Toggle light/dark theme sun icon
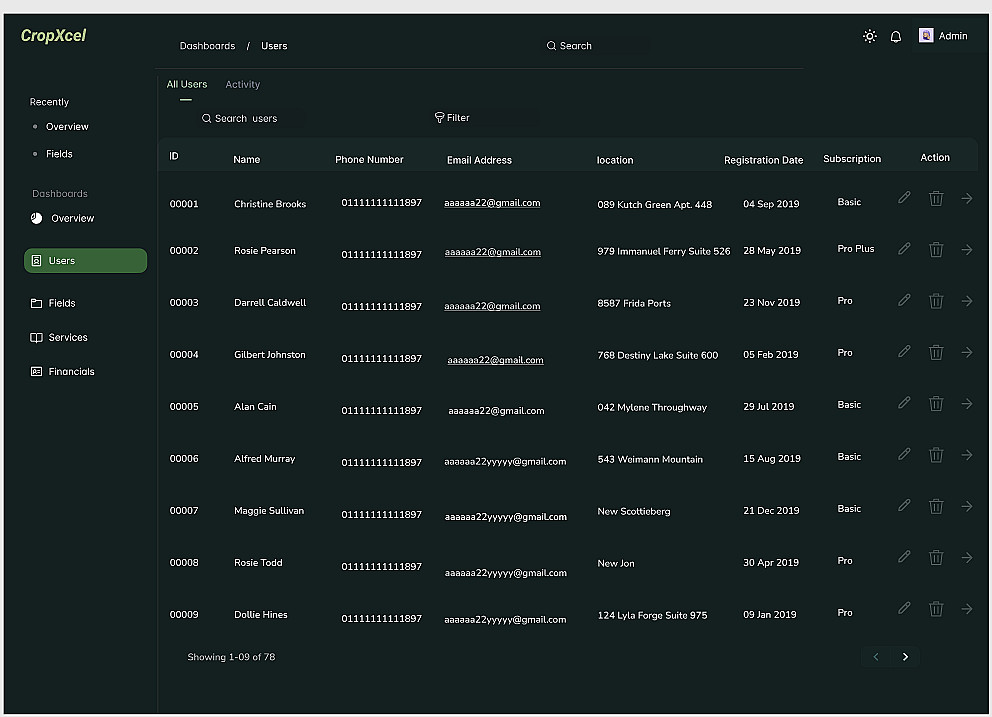The image size is (992, 717). point(870,36)
